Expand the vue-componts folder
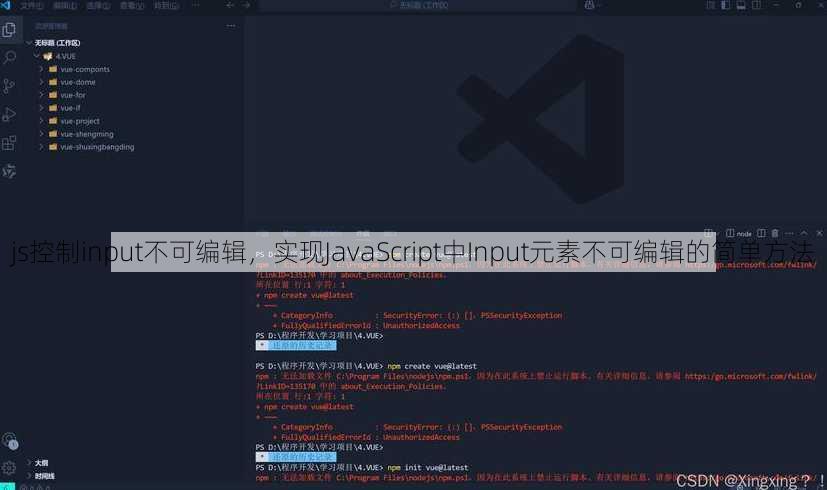This screenshot has width=827, height=490. pos(41,69)
